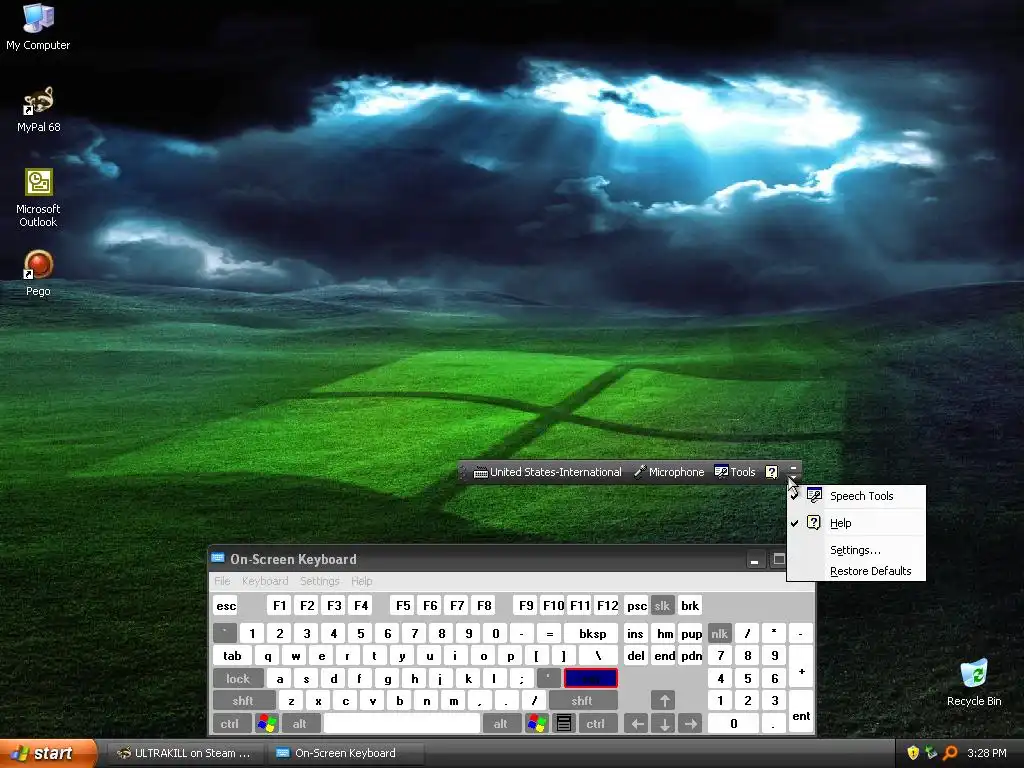Toggle the right alt key
This screenshot has width=1024, height=768.
tap(500, 724)
